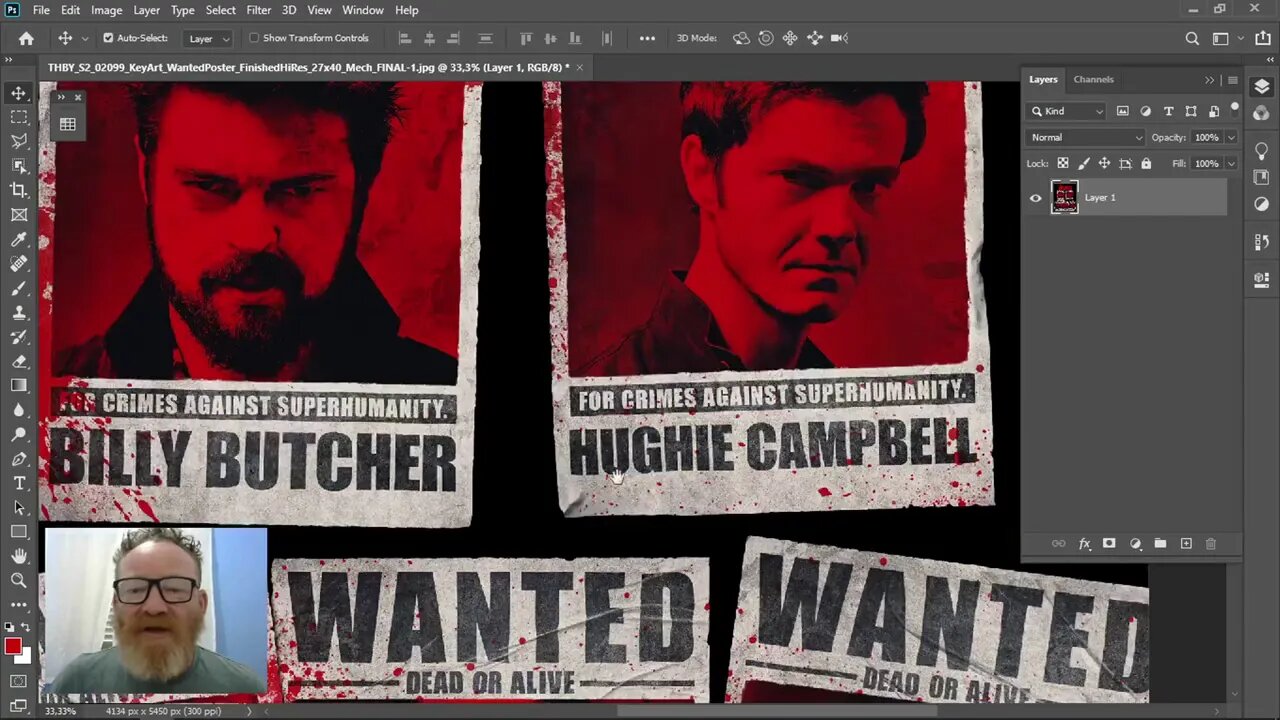Select the Dodge tool
This screenshot has width=1280, height=720.
pyautogui.click(x=19, y=434)
